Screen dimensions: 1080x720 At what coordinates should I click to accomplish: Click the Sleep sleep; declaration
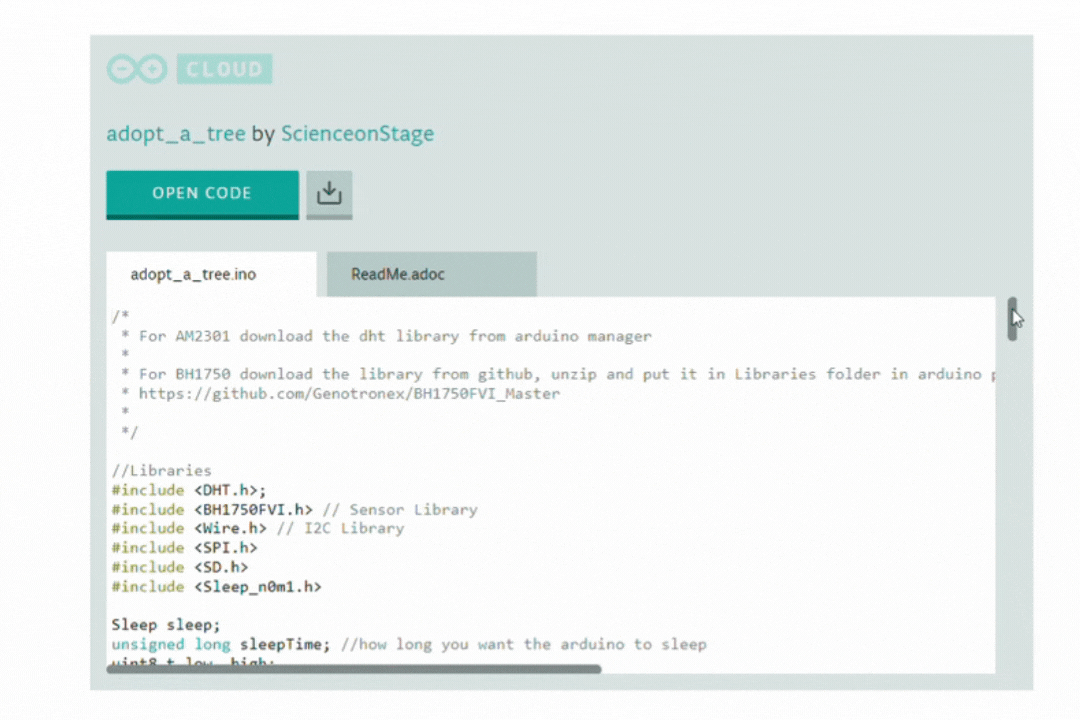pyautogui.click(x=165, y=624)
